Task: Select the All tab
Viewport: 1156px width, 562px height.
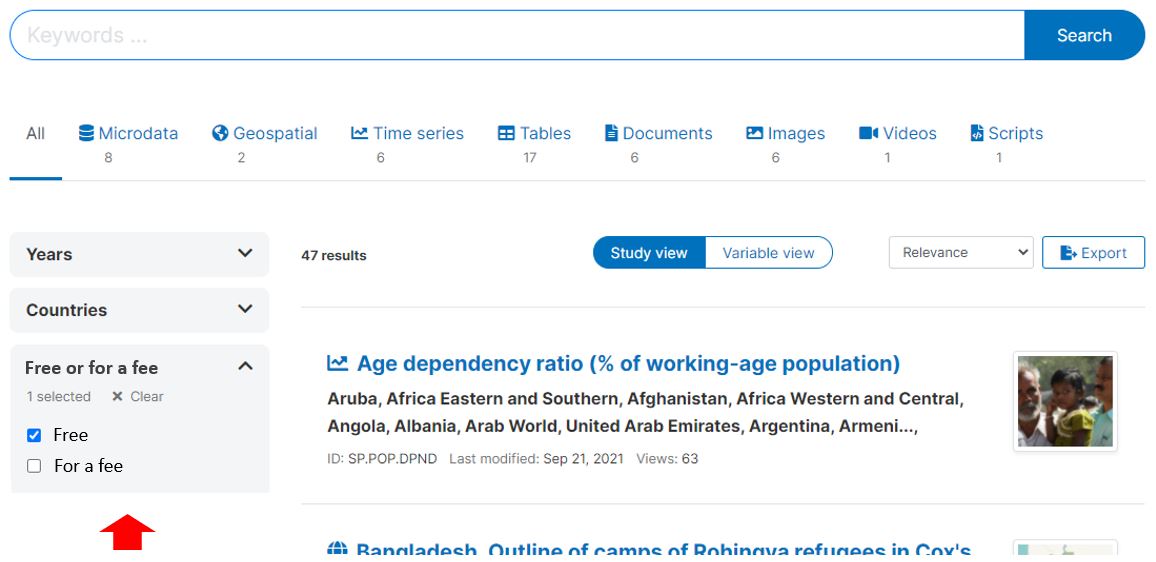Action: tap(36, 134)
